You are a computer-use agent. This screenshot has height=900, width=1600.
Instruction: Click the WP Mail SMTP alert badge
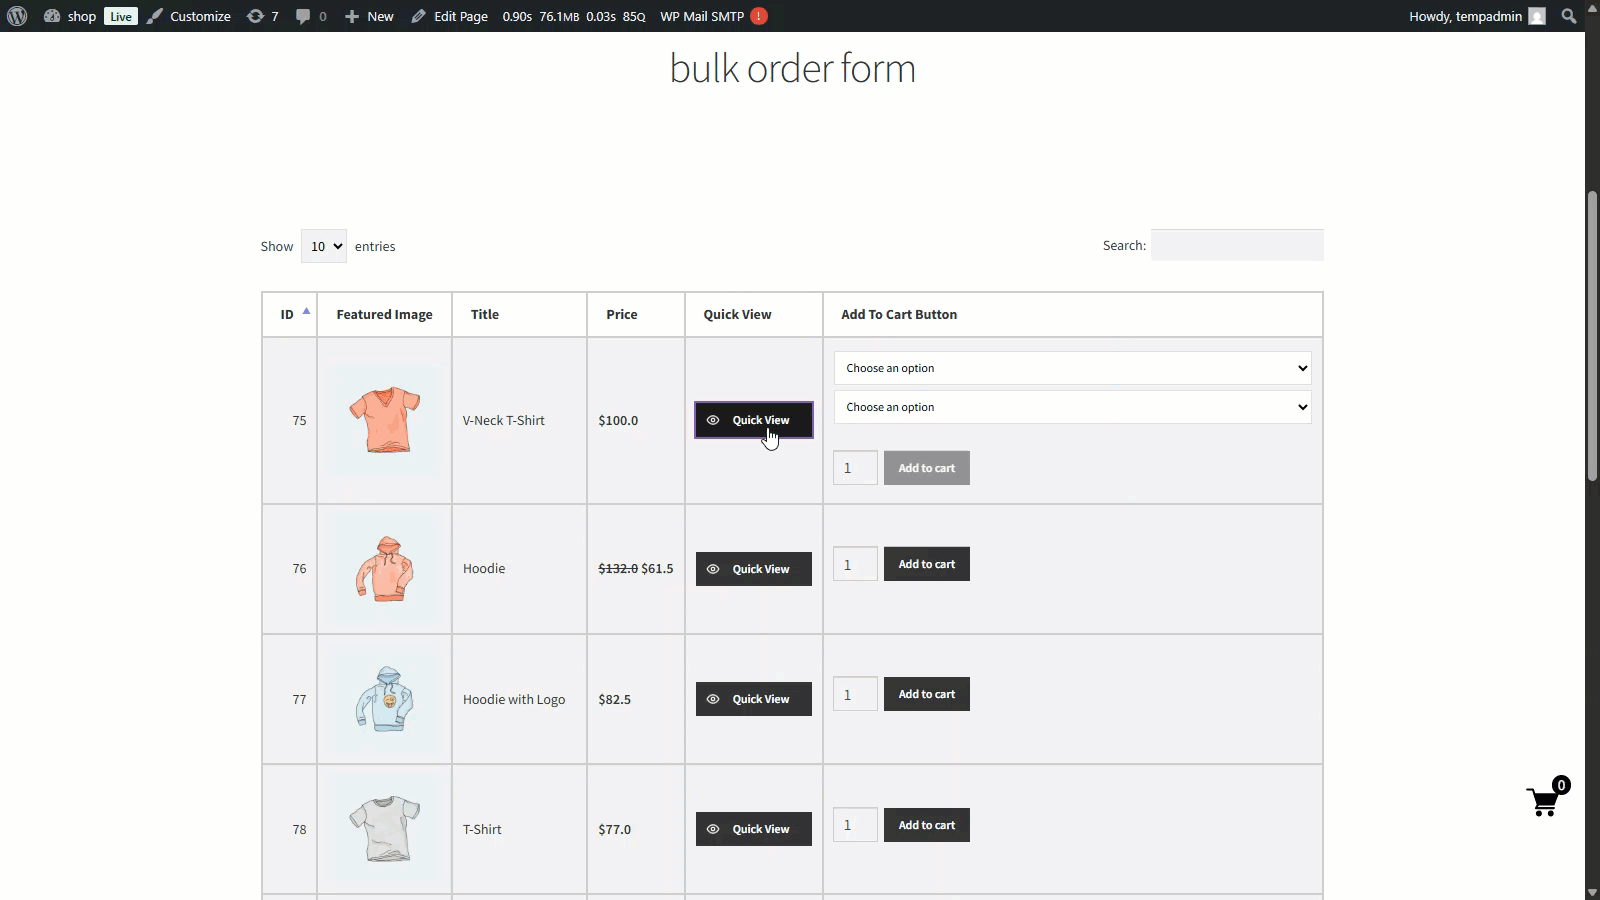(759, 16)
